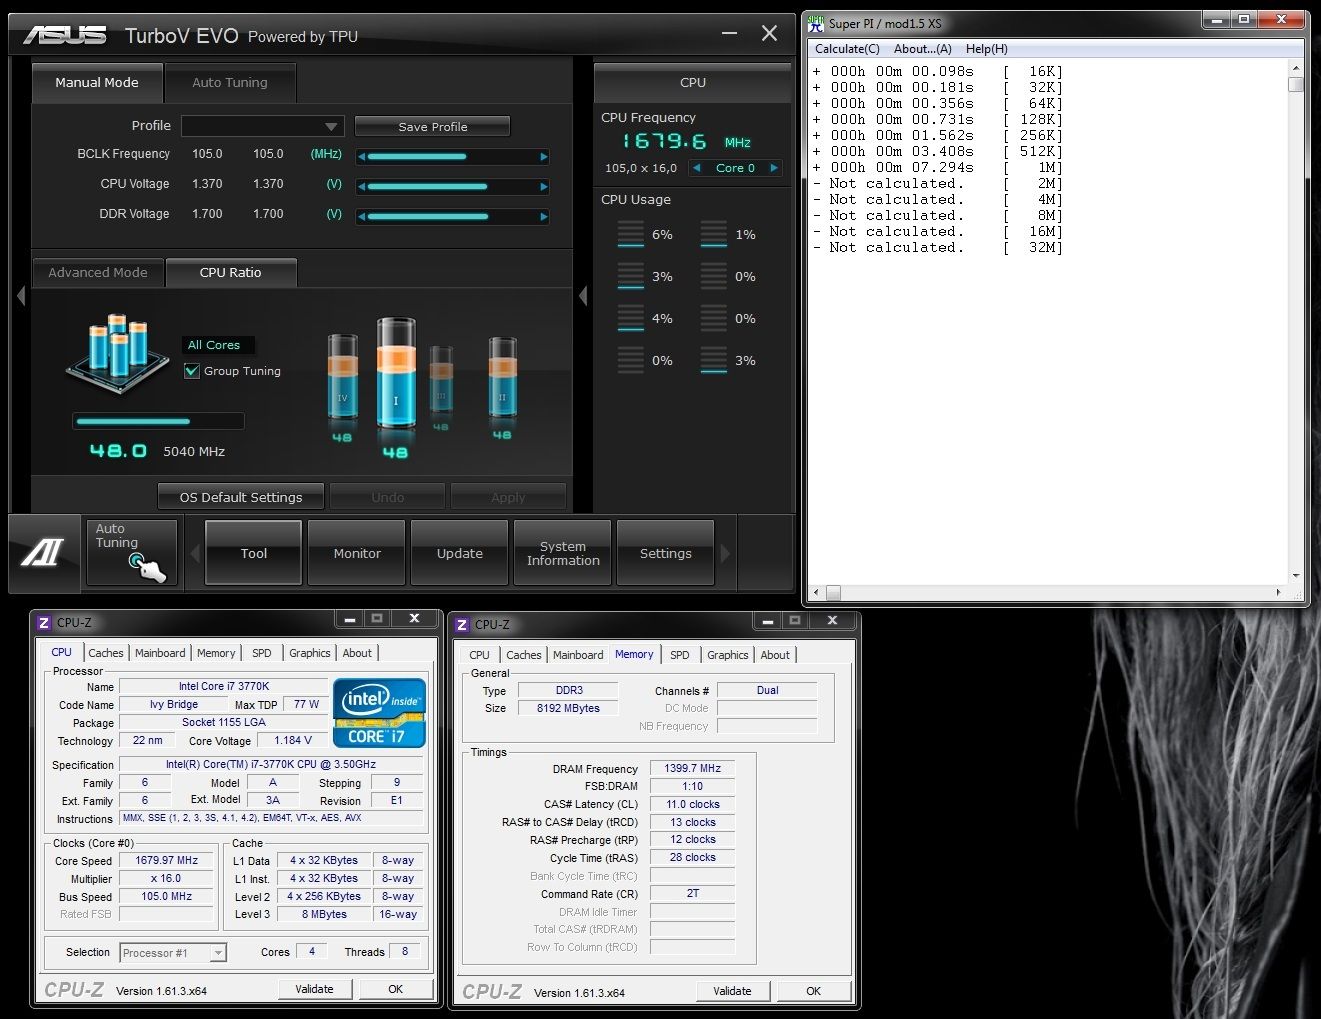
Task: Click the Save Profile button
Action: coord(433,127)
